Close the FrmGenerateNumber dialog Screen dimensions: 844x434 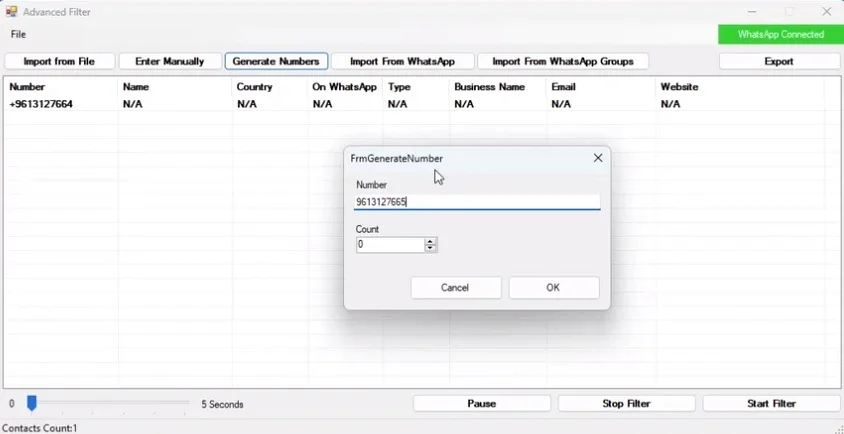click(x=597, y=158)
